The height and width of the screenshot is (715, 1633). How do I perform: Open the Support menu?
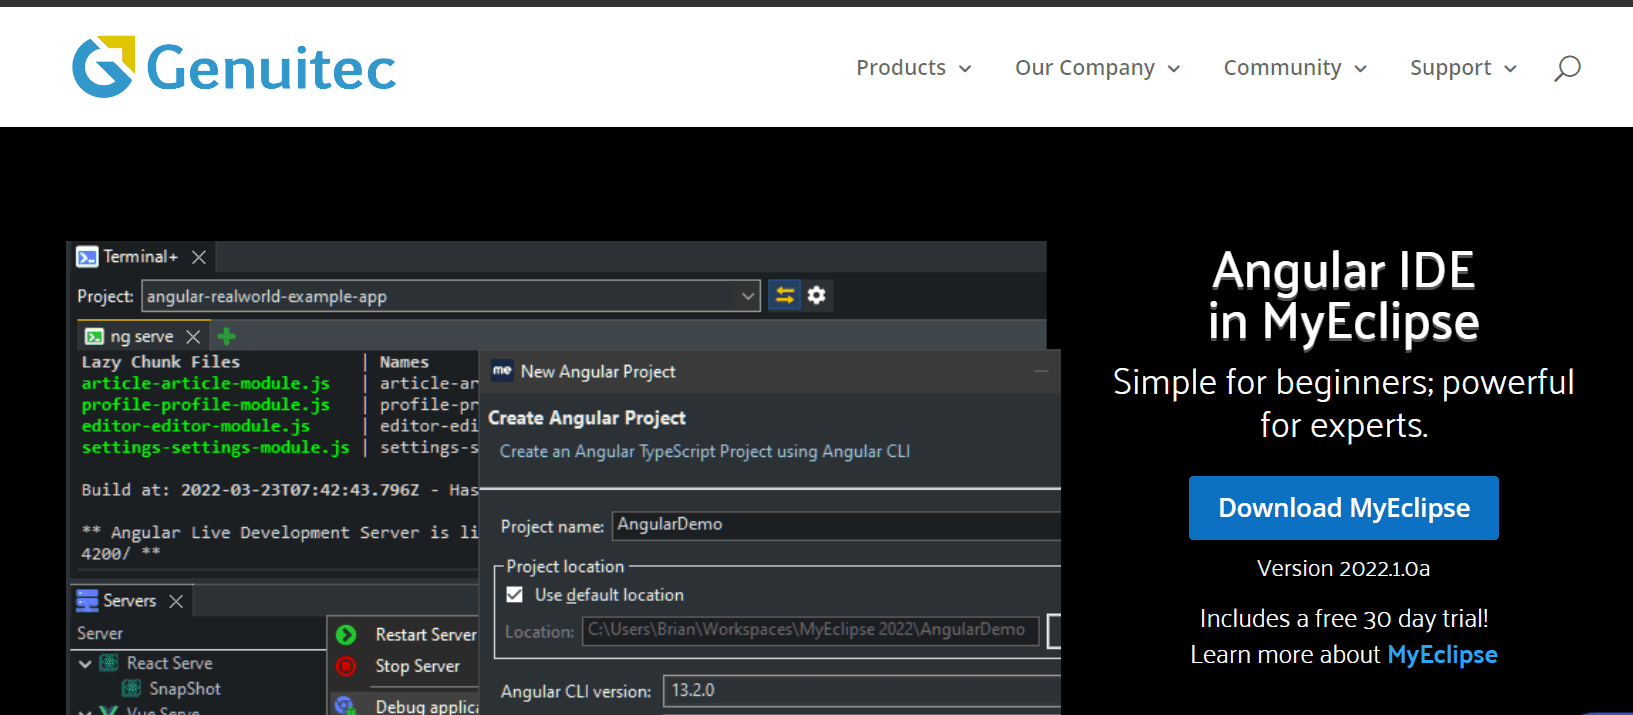[x=1451, y=67]
